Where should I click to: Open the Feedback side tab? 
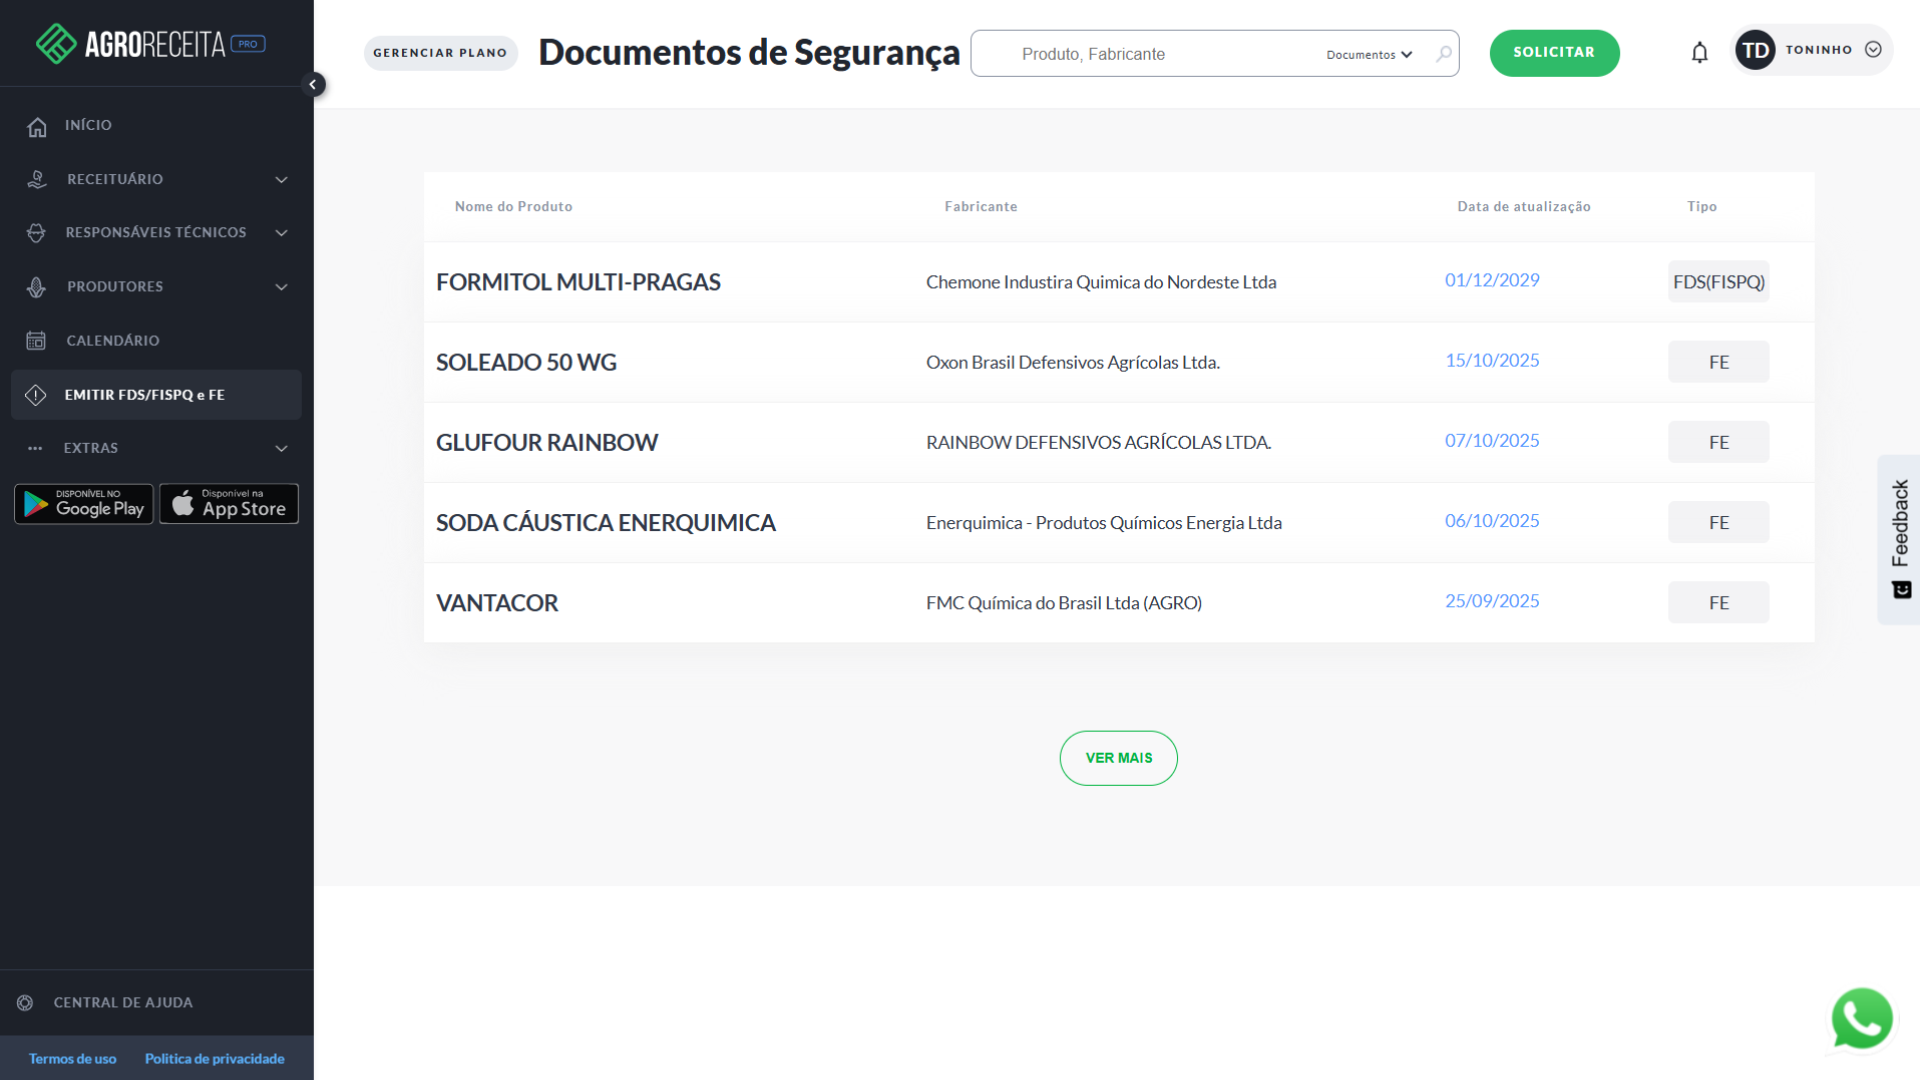pyautogui.click(x=1899, y=540)
